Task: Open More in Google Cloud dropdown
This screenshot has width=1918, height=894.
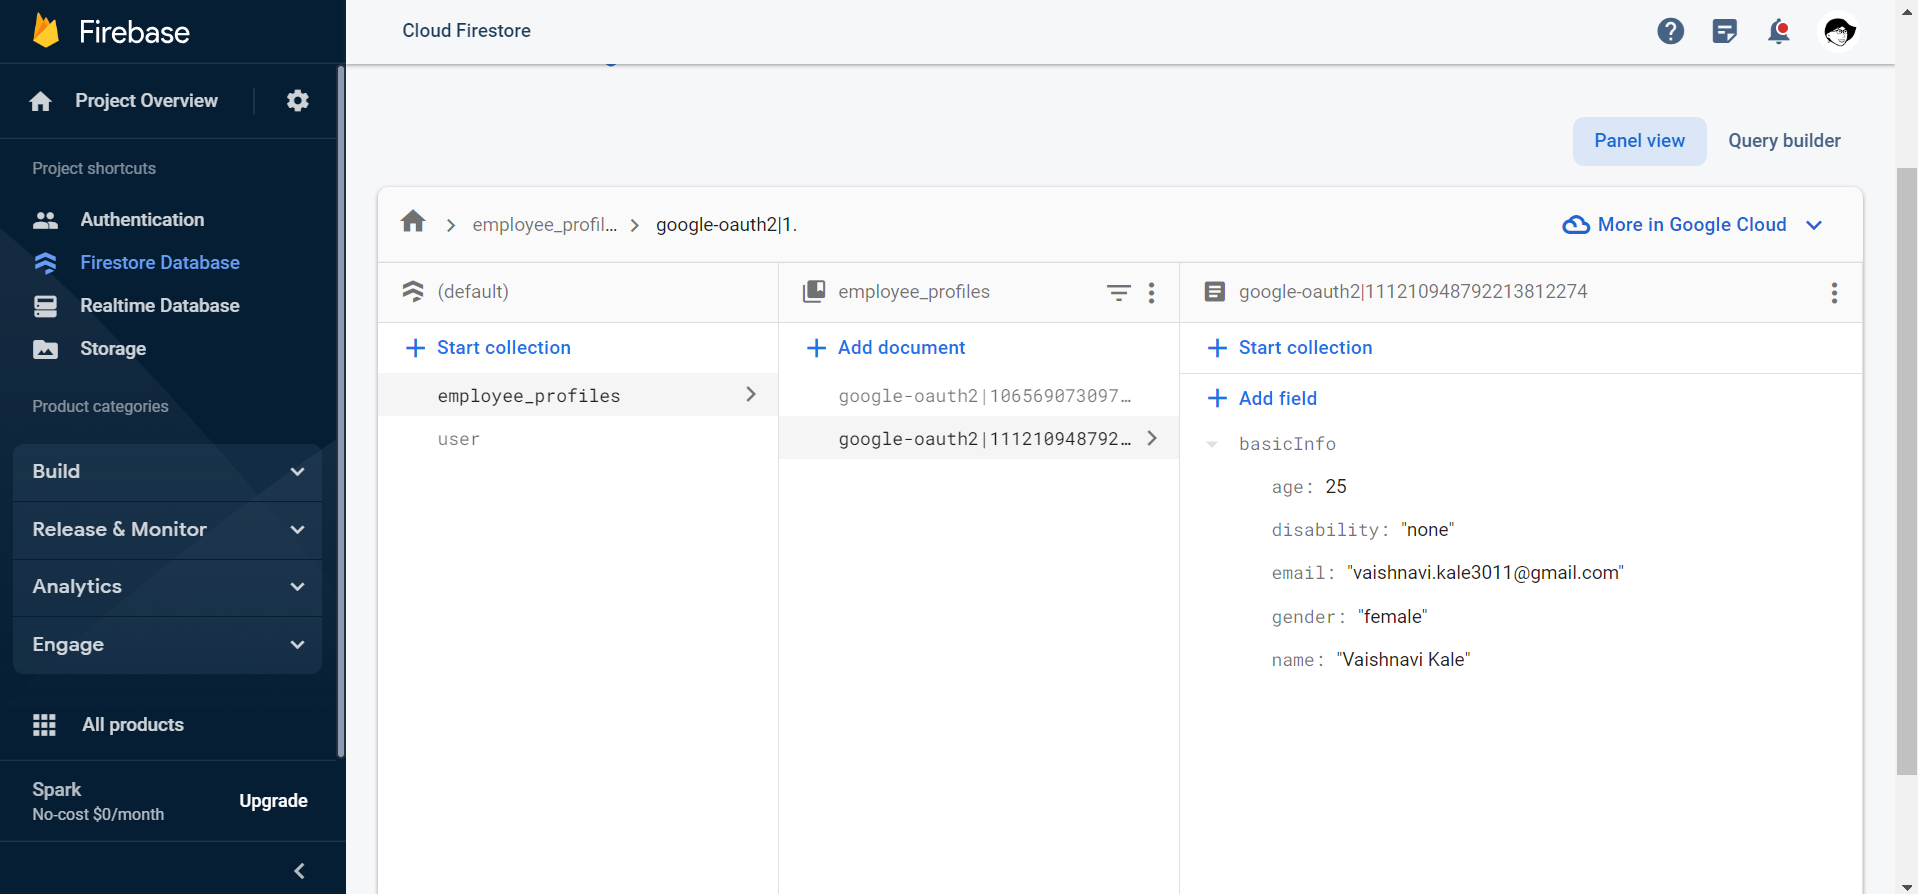Action: 1693,225
